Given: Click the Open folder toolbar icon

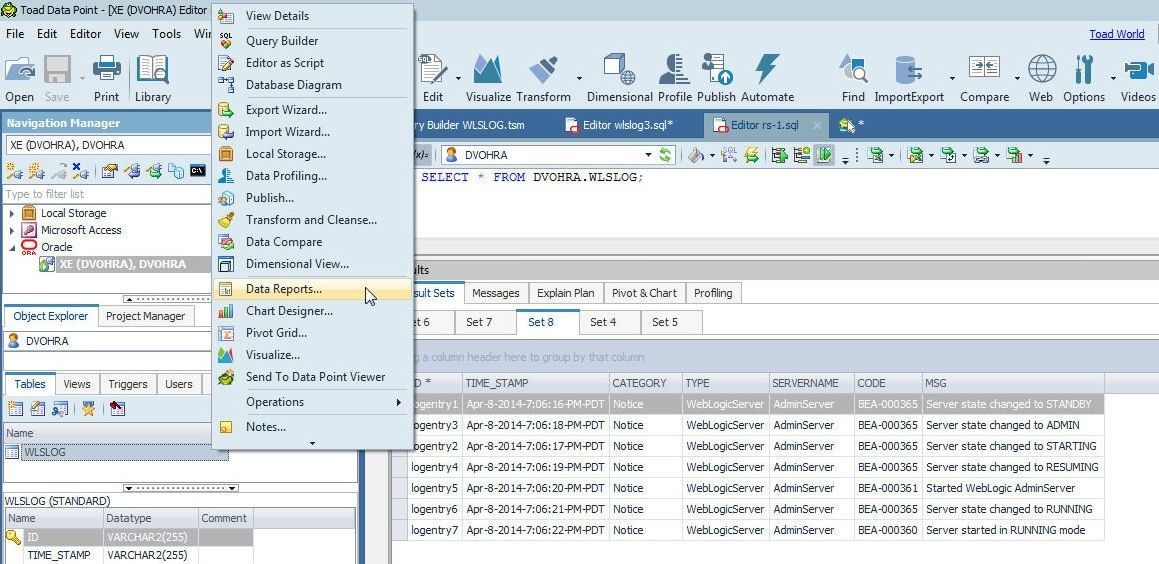Looking at the screenshot, I should pos(20,70).
